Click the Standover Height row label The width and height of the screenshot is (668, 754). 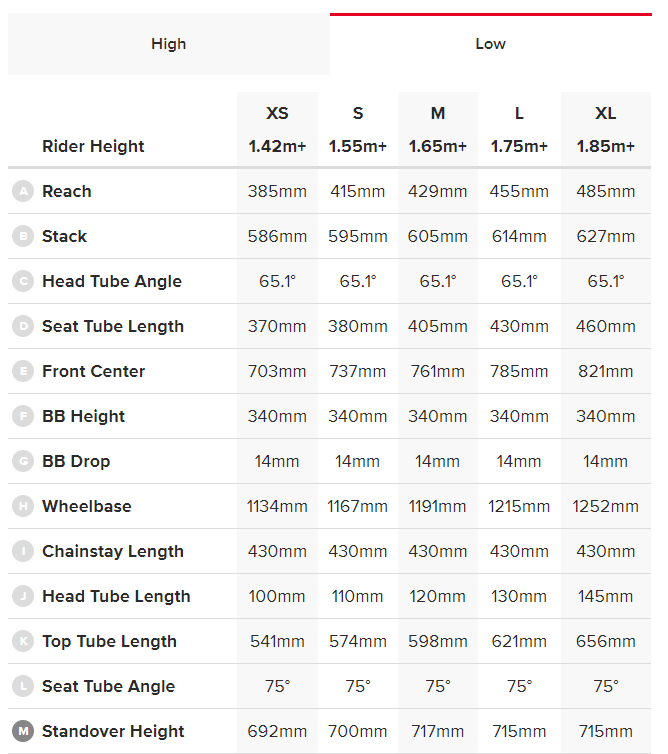[x=113, y=731]
